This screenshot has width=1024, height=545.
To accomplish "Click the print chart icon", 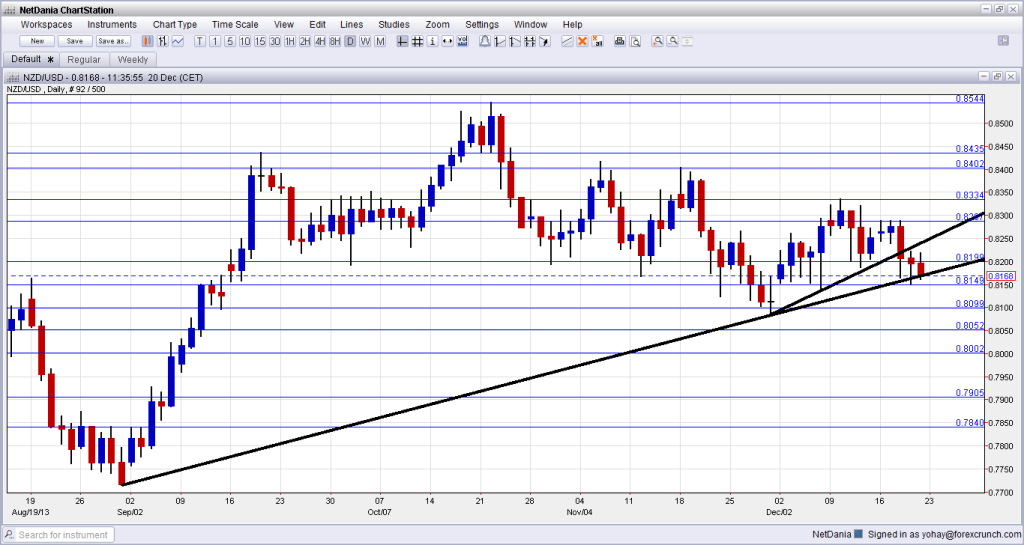I will [620, 41].
